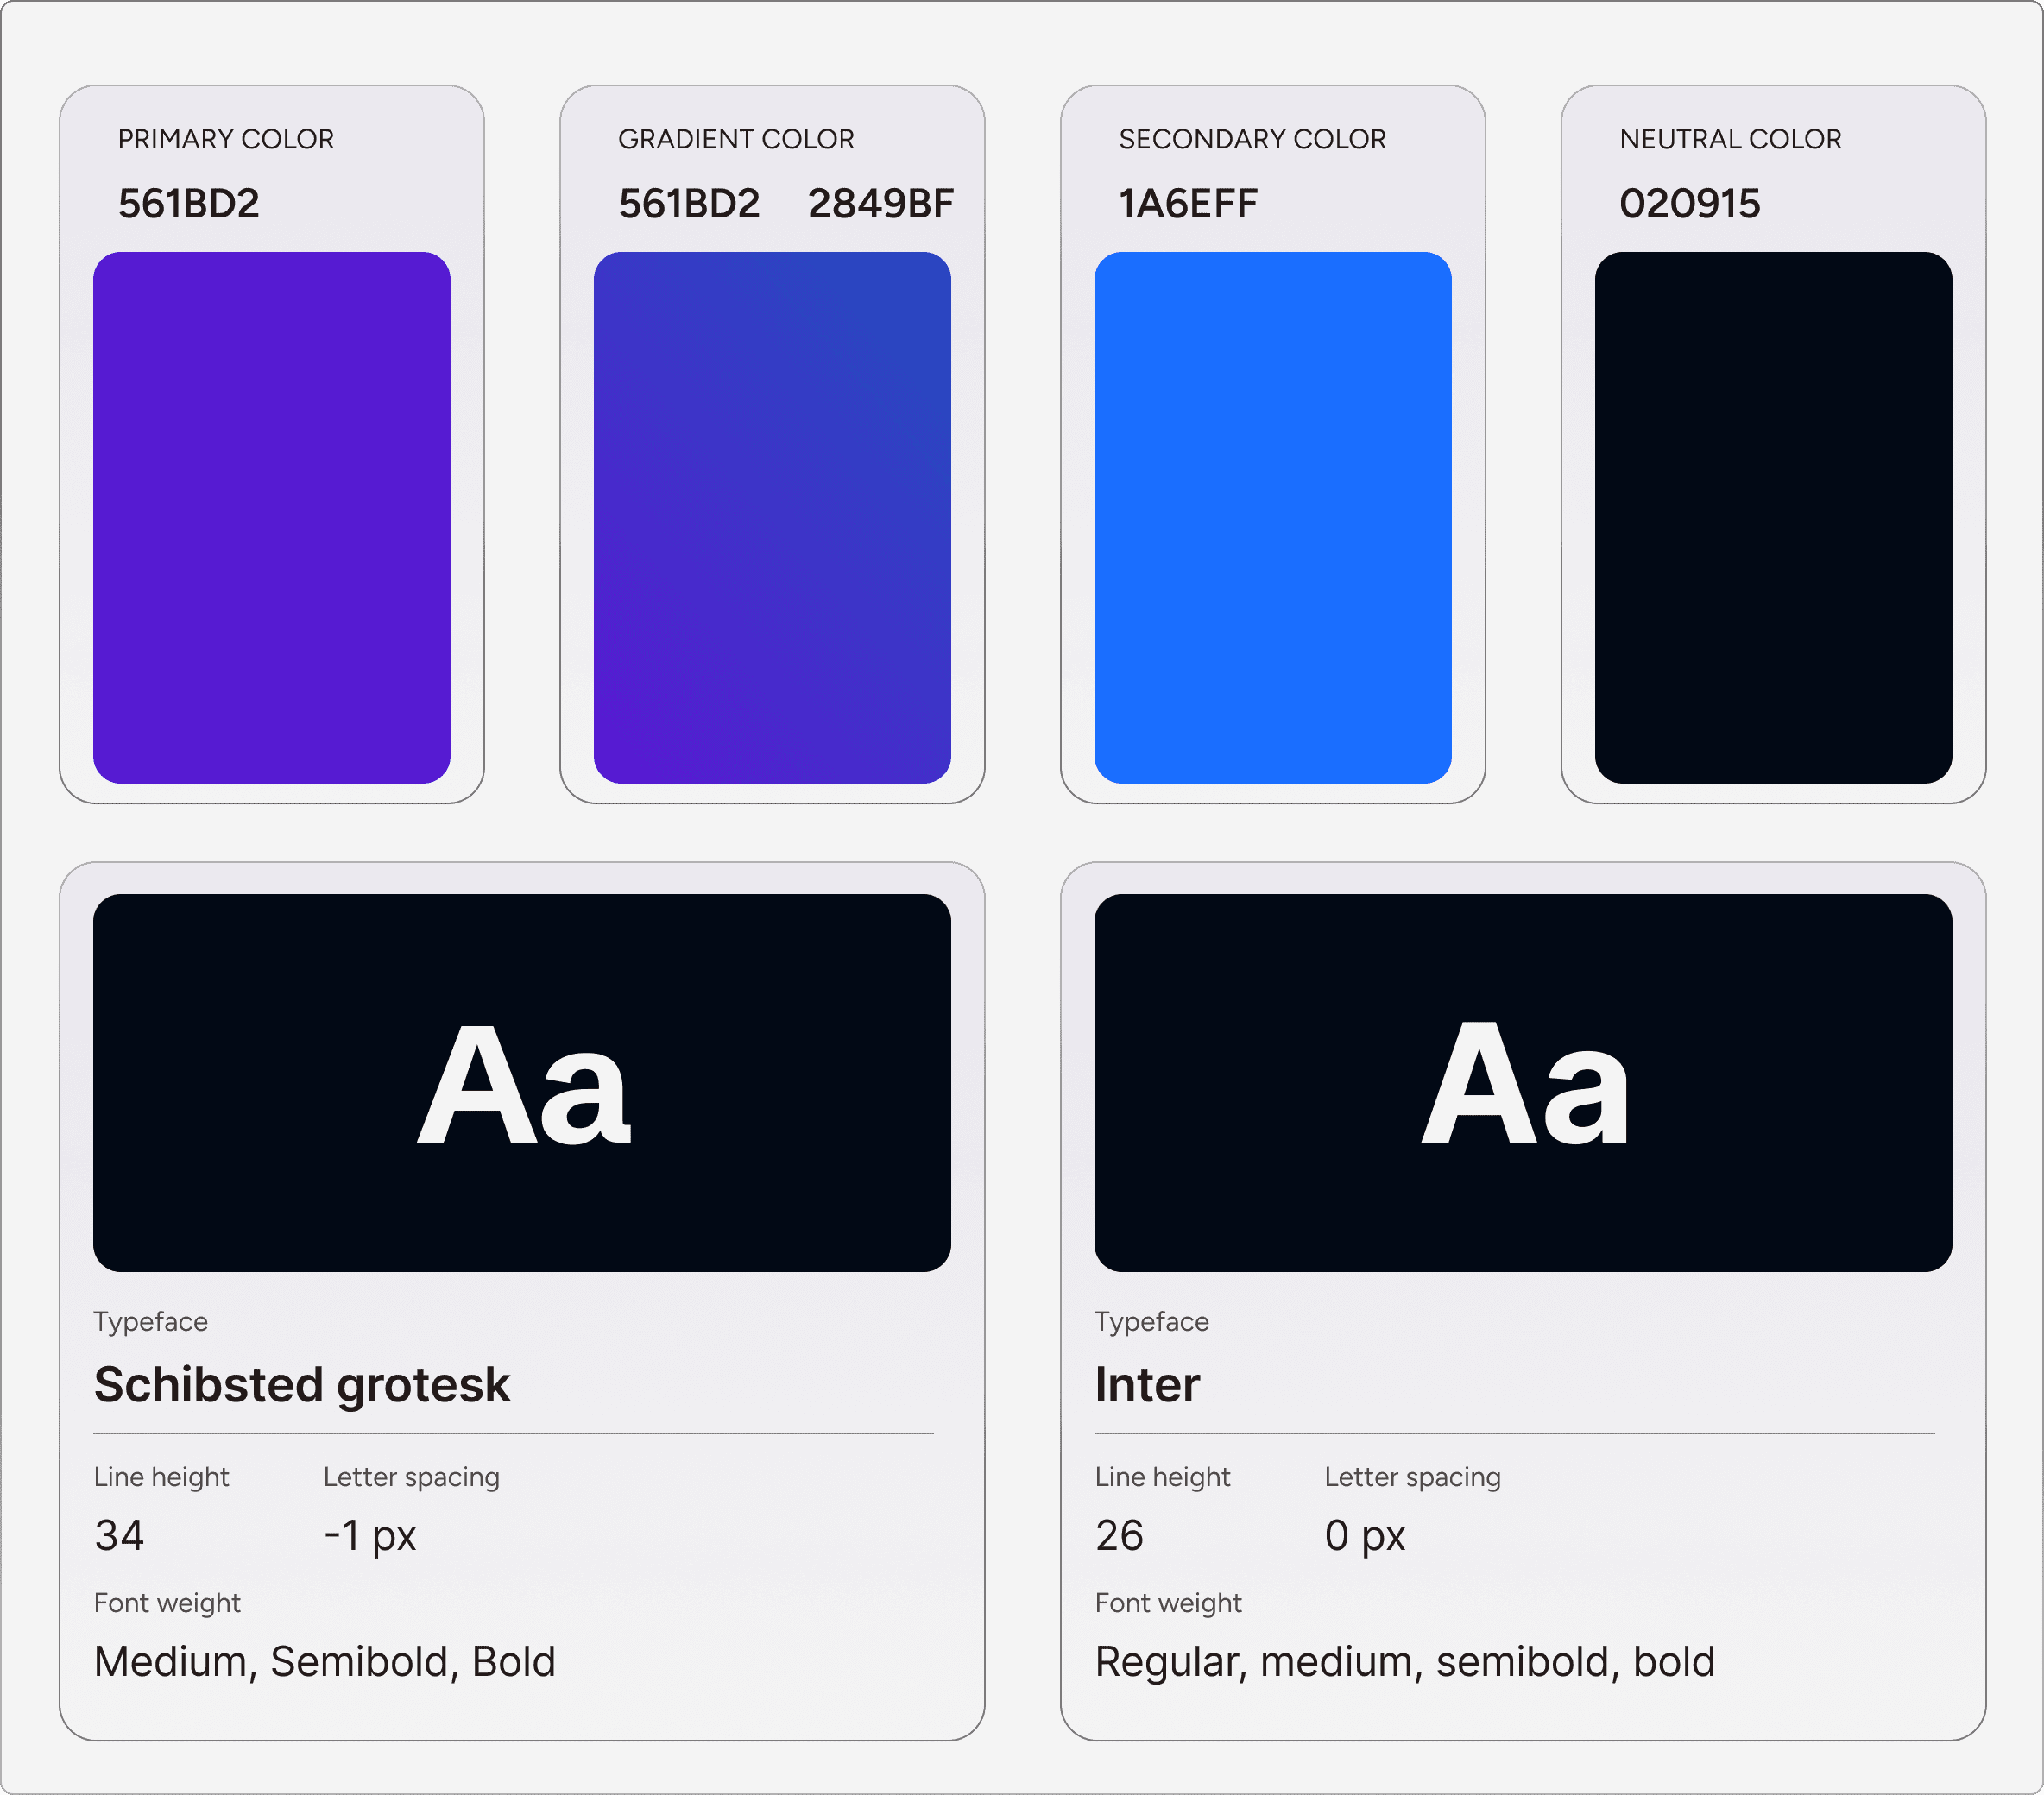Open the Inter typeface Aa preview
This screenshot has height=1795, width=2044.
point(1523,1083)
